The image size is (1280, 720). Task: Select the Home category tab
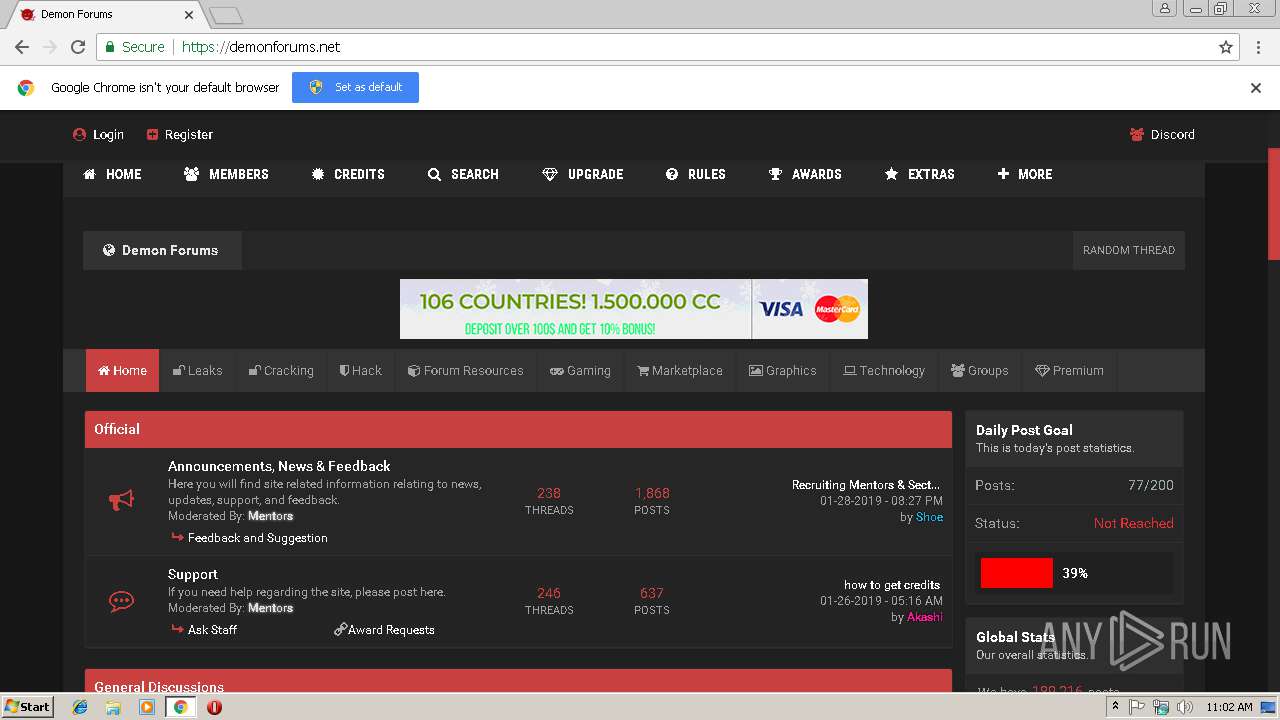tap(122, 370)
